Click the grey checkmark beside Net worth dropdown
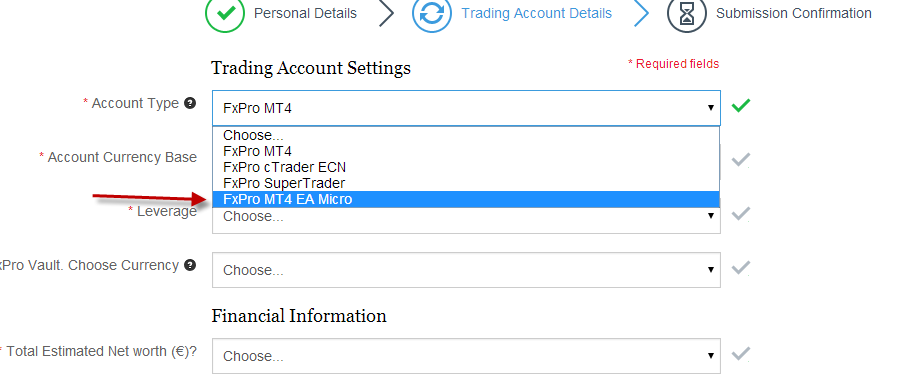Image resolution: width=911 pixels, height=383 pixels. tap(741, 354)
